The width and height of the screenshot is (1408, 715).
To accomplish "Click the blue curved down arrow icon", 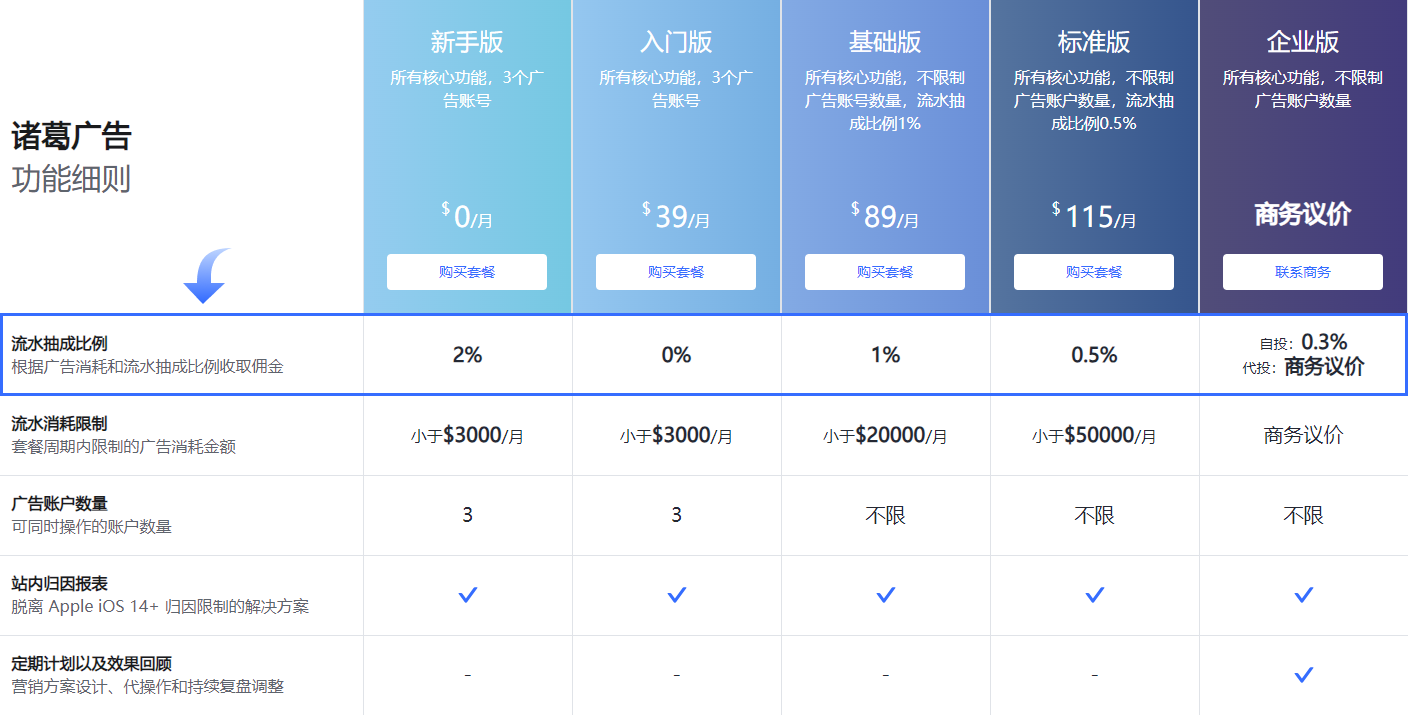I will tap(206, 276).
